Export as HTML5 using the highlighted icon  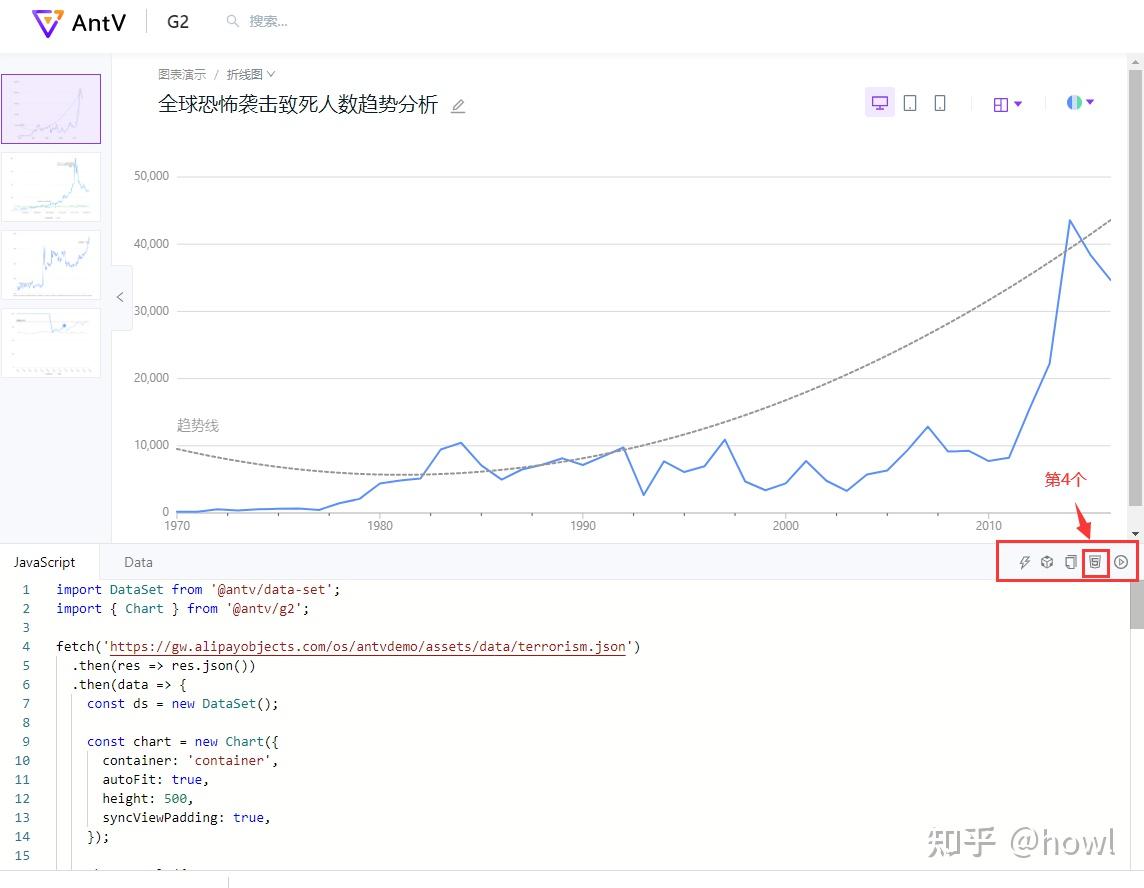click(x=1095, y=562)
